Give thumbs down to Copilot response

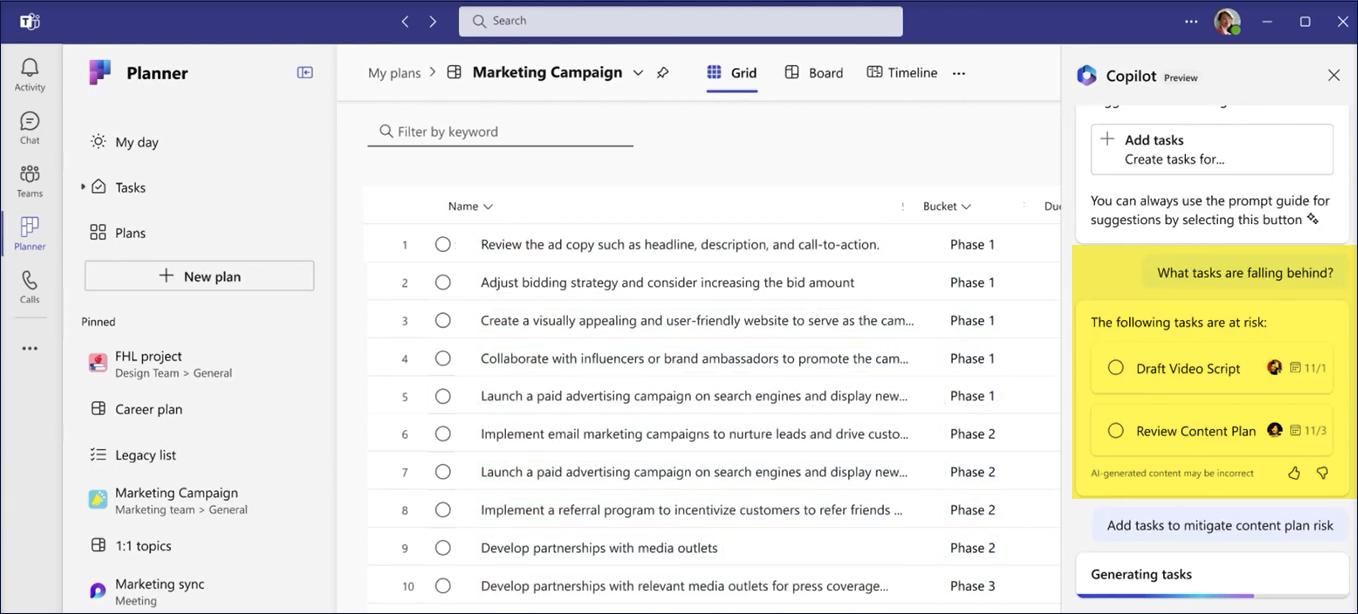[x=1322, y=473]
